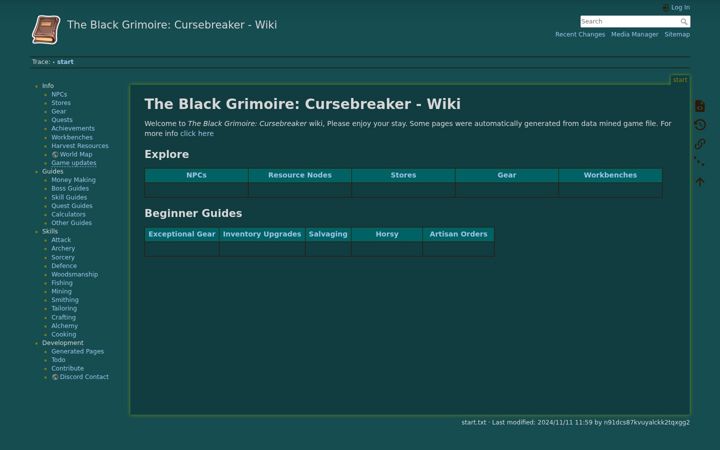Focus the Search input field
The height and width of the screenshot is (450, 720).
click(635, 22)
